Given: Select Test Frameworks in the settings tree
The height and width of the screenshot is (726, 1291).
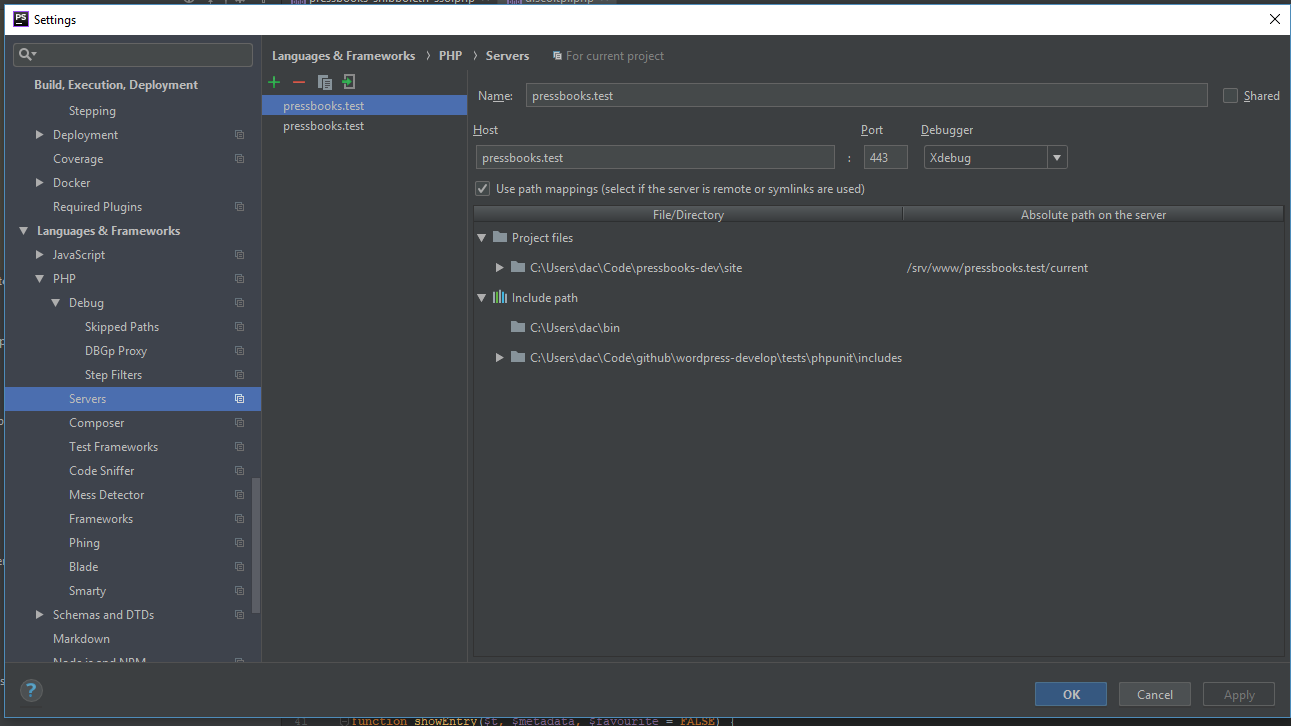Looking at the screenshot, I should (x=113, y=447).
